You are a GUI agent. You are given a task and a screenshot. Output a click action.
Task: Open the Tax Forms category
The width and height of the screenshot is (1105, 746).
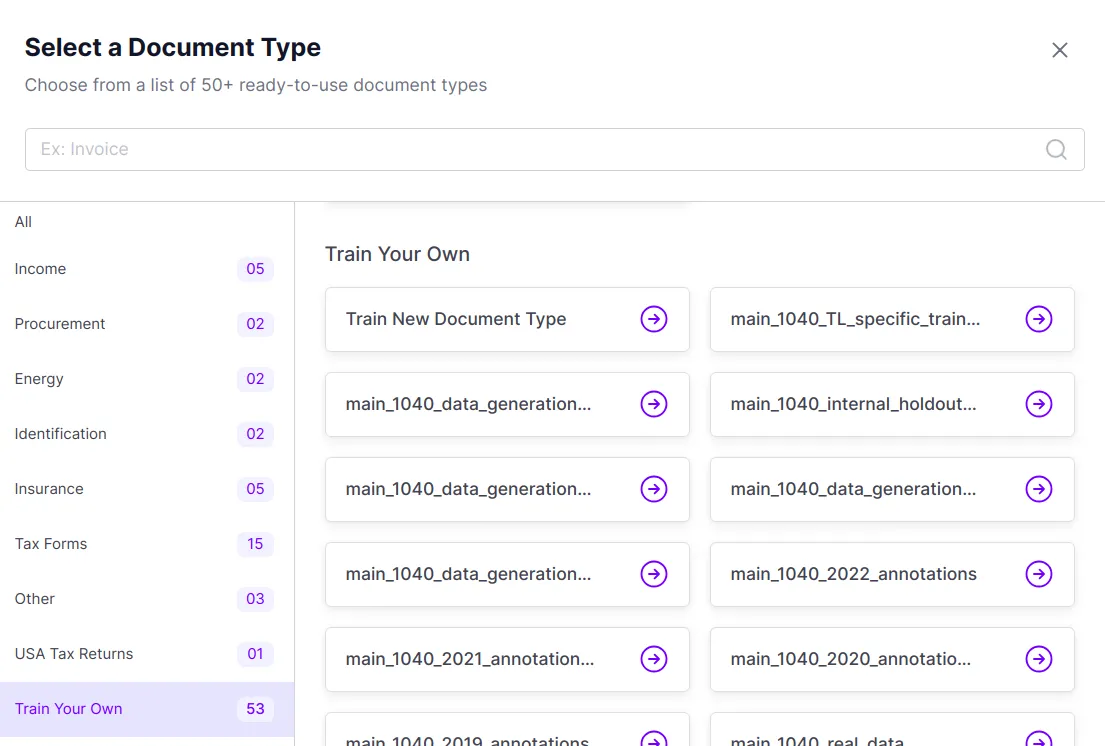click(x=147, y=544)
